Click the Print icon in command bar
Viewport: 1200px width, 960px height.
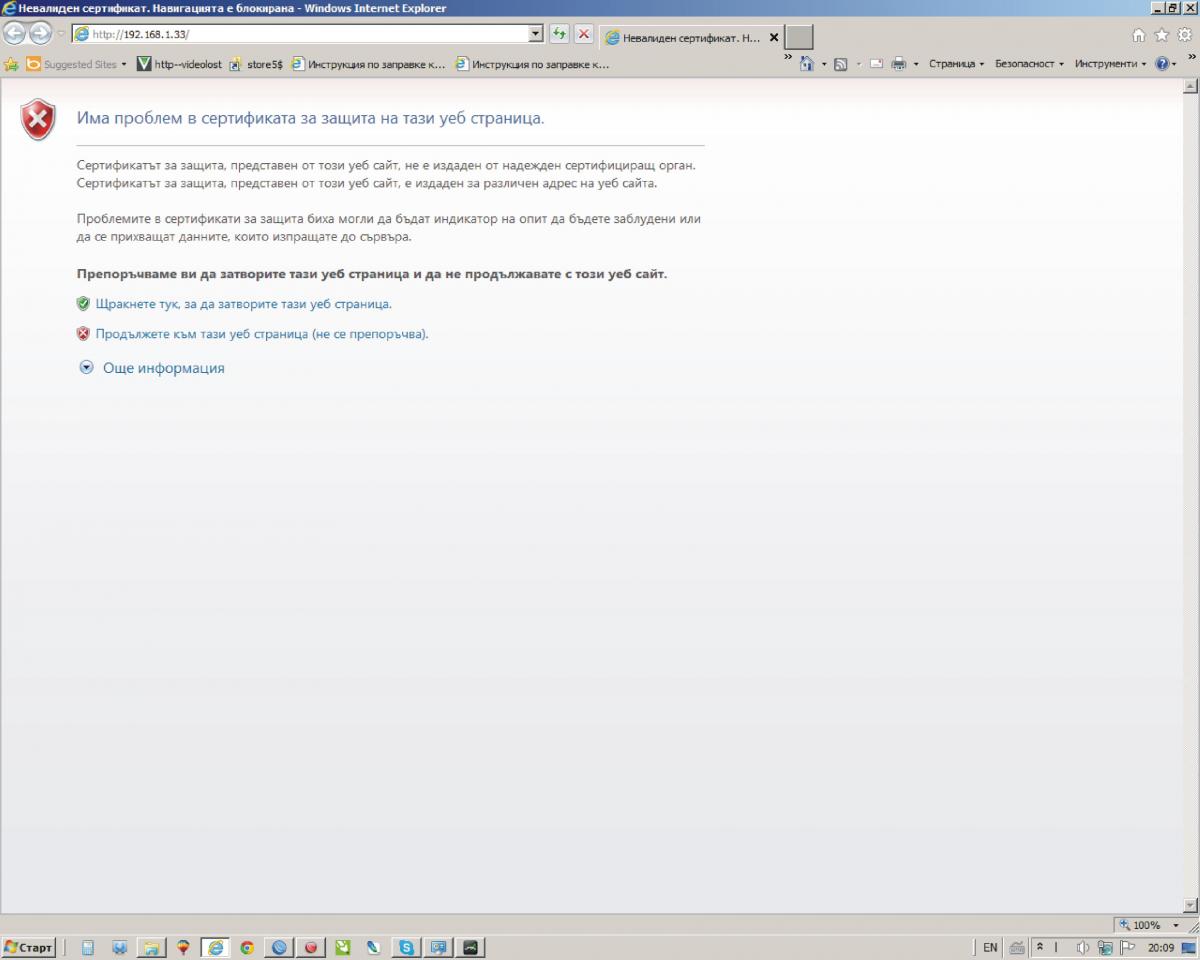898,64
